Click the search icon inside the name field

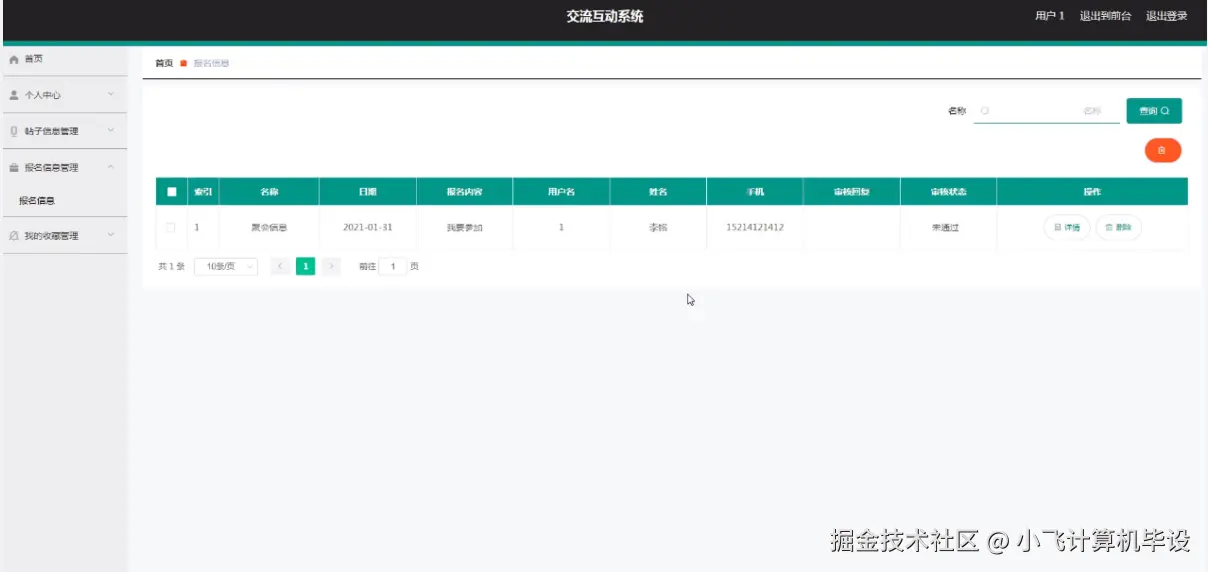click(x=985, y=111)
